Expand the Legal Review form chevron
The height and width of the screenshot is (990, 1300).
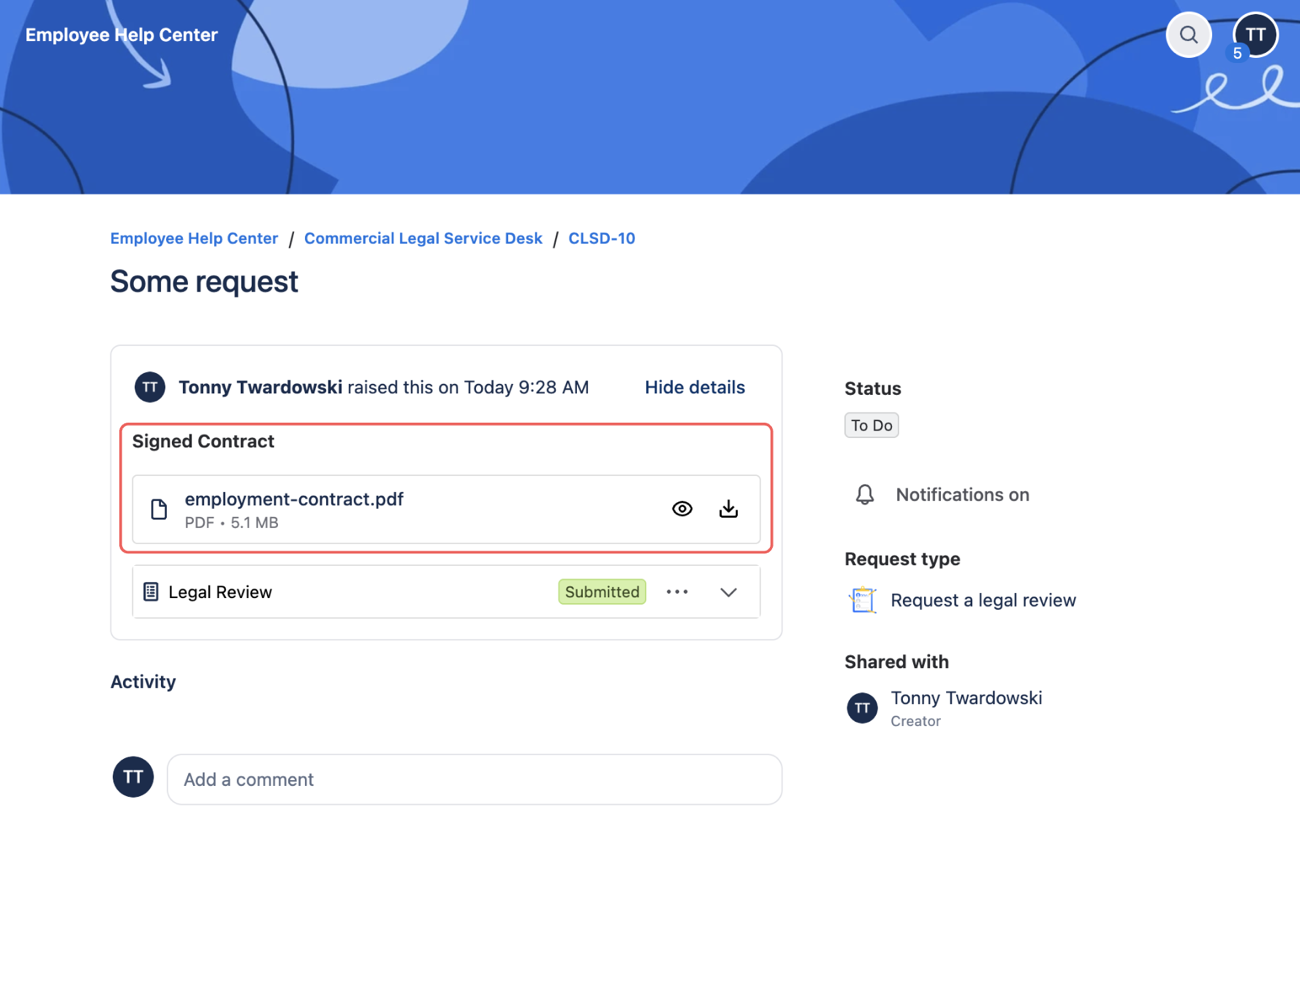(x=729, y=592)
